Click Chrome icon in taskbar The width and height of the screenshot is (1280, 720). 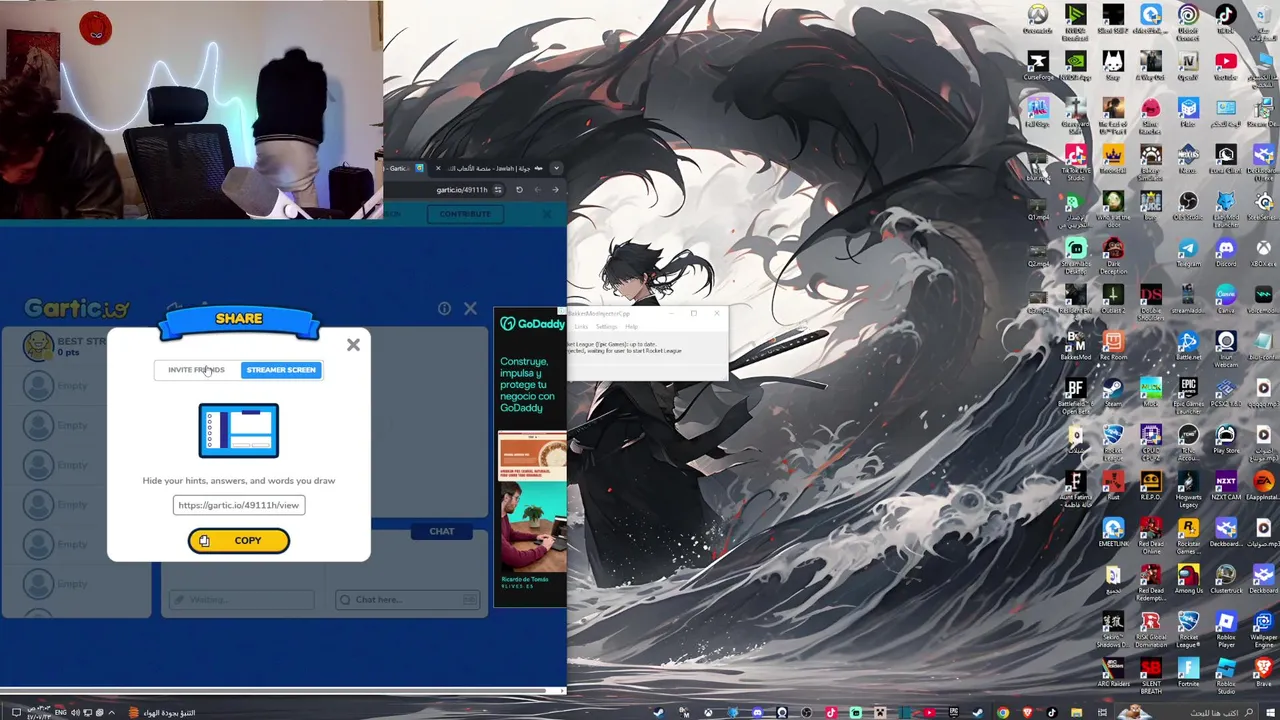click(x=1003, y=713)
